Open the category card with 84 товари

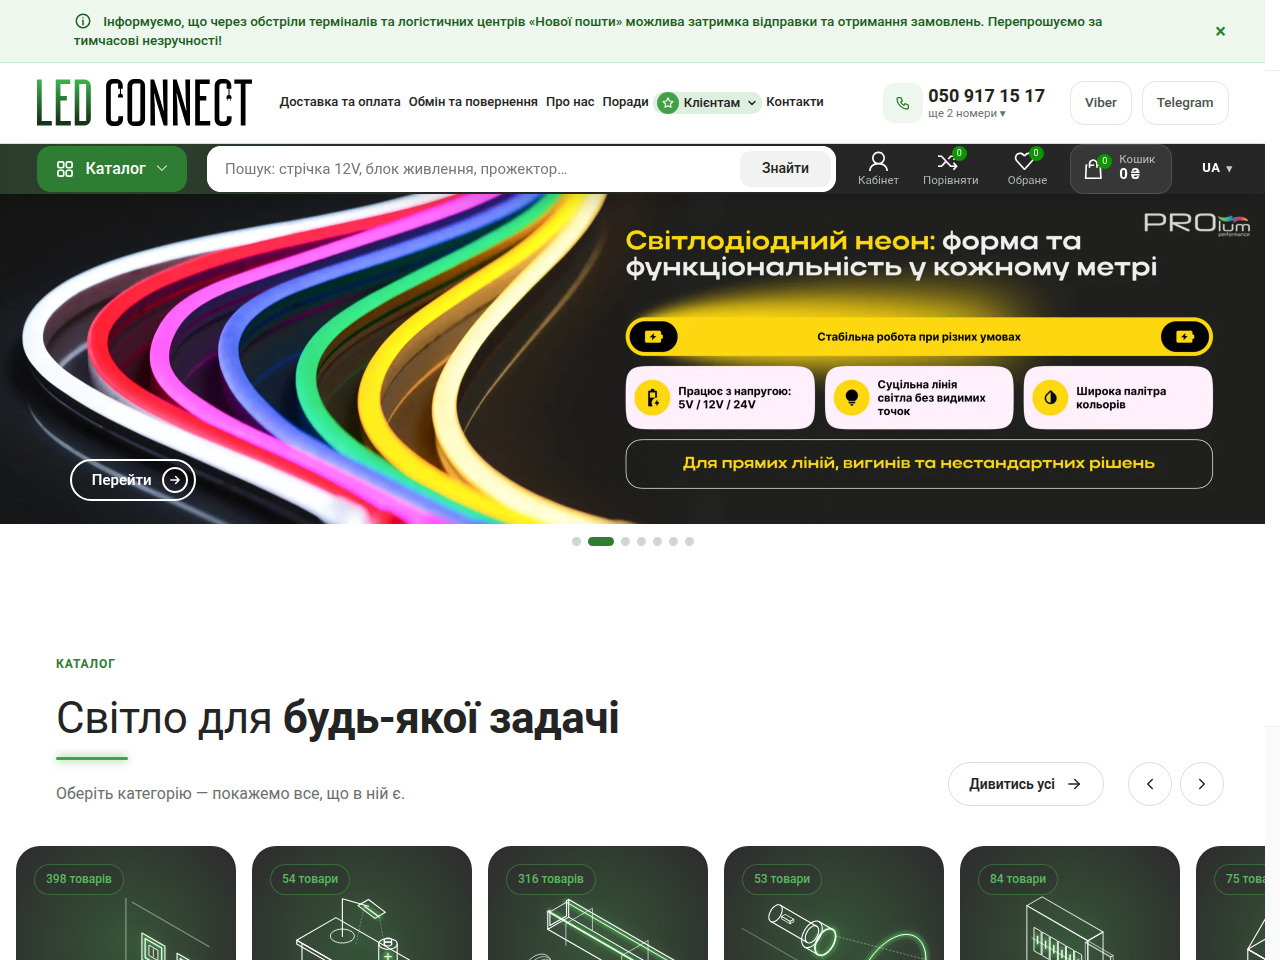coord(1070,903)
